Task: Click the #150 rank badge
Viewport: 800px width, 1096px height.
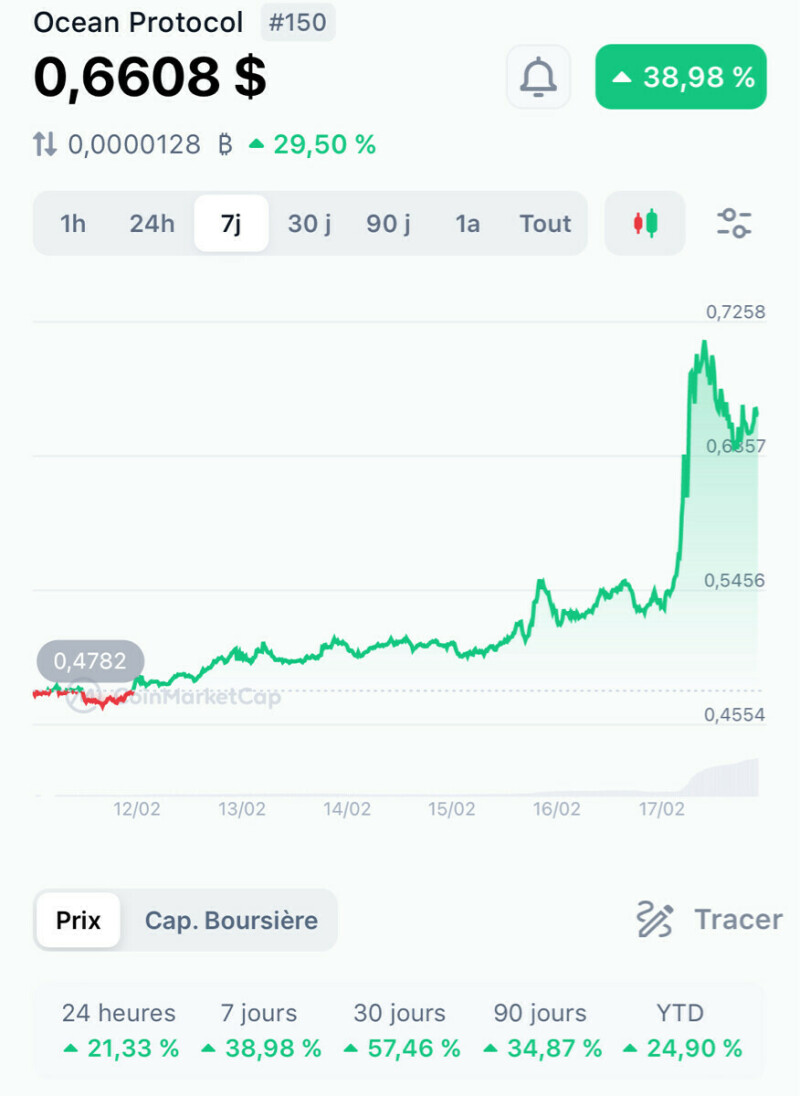Action: [x=298, y=22]
